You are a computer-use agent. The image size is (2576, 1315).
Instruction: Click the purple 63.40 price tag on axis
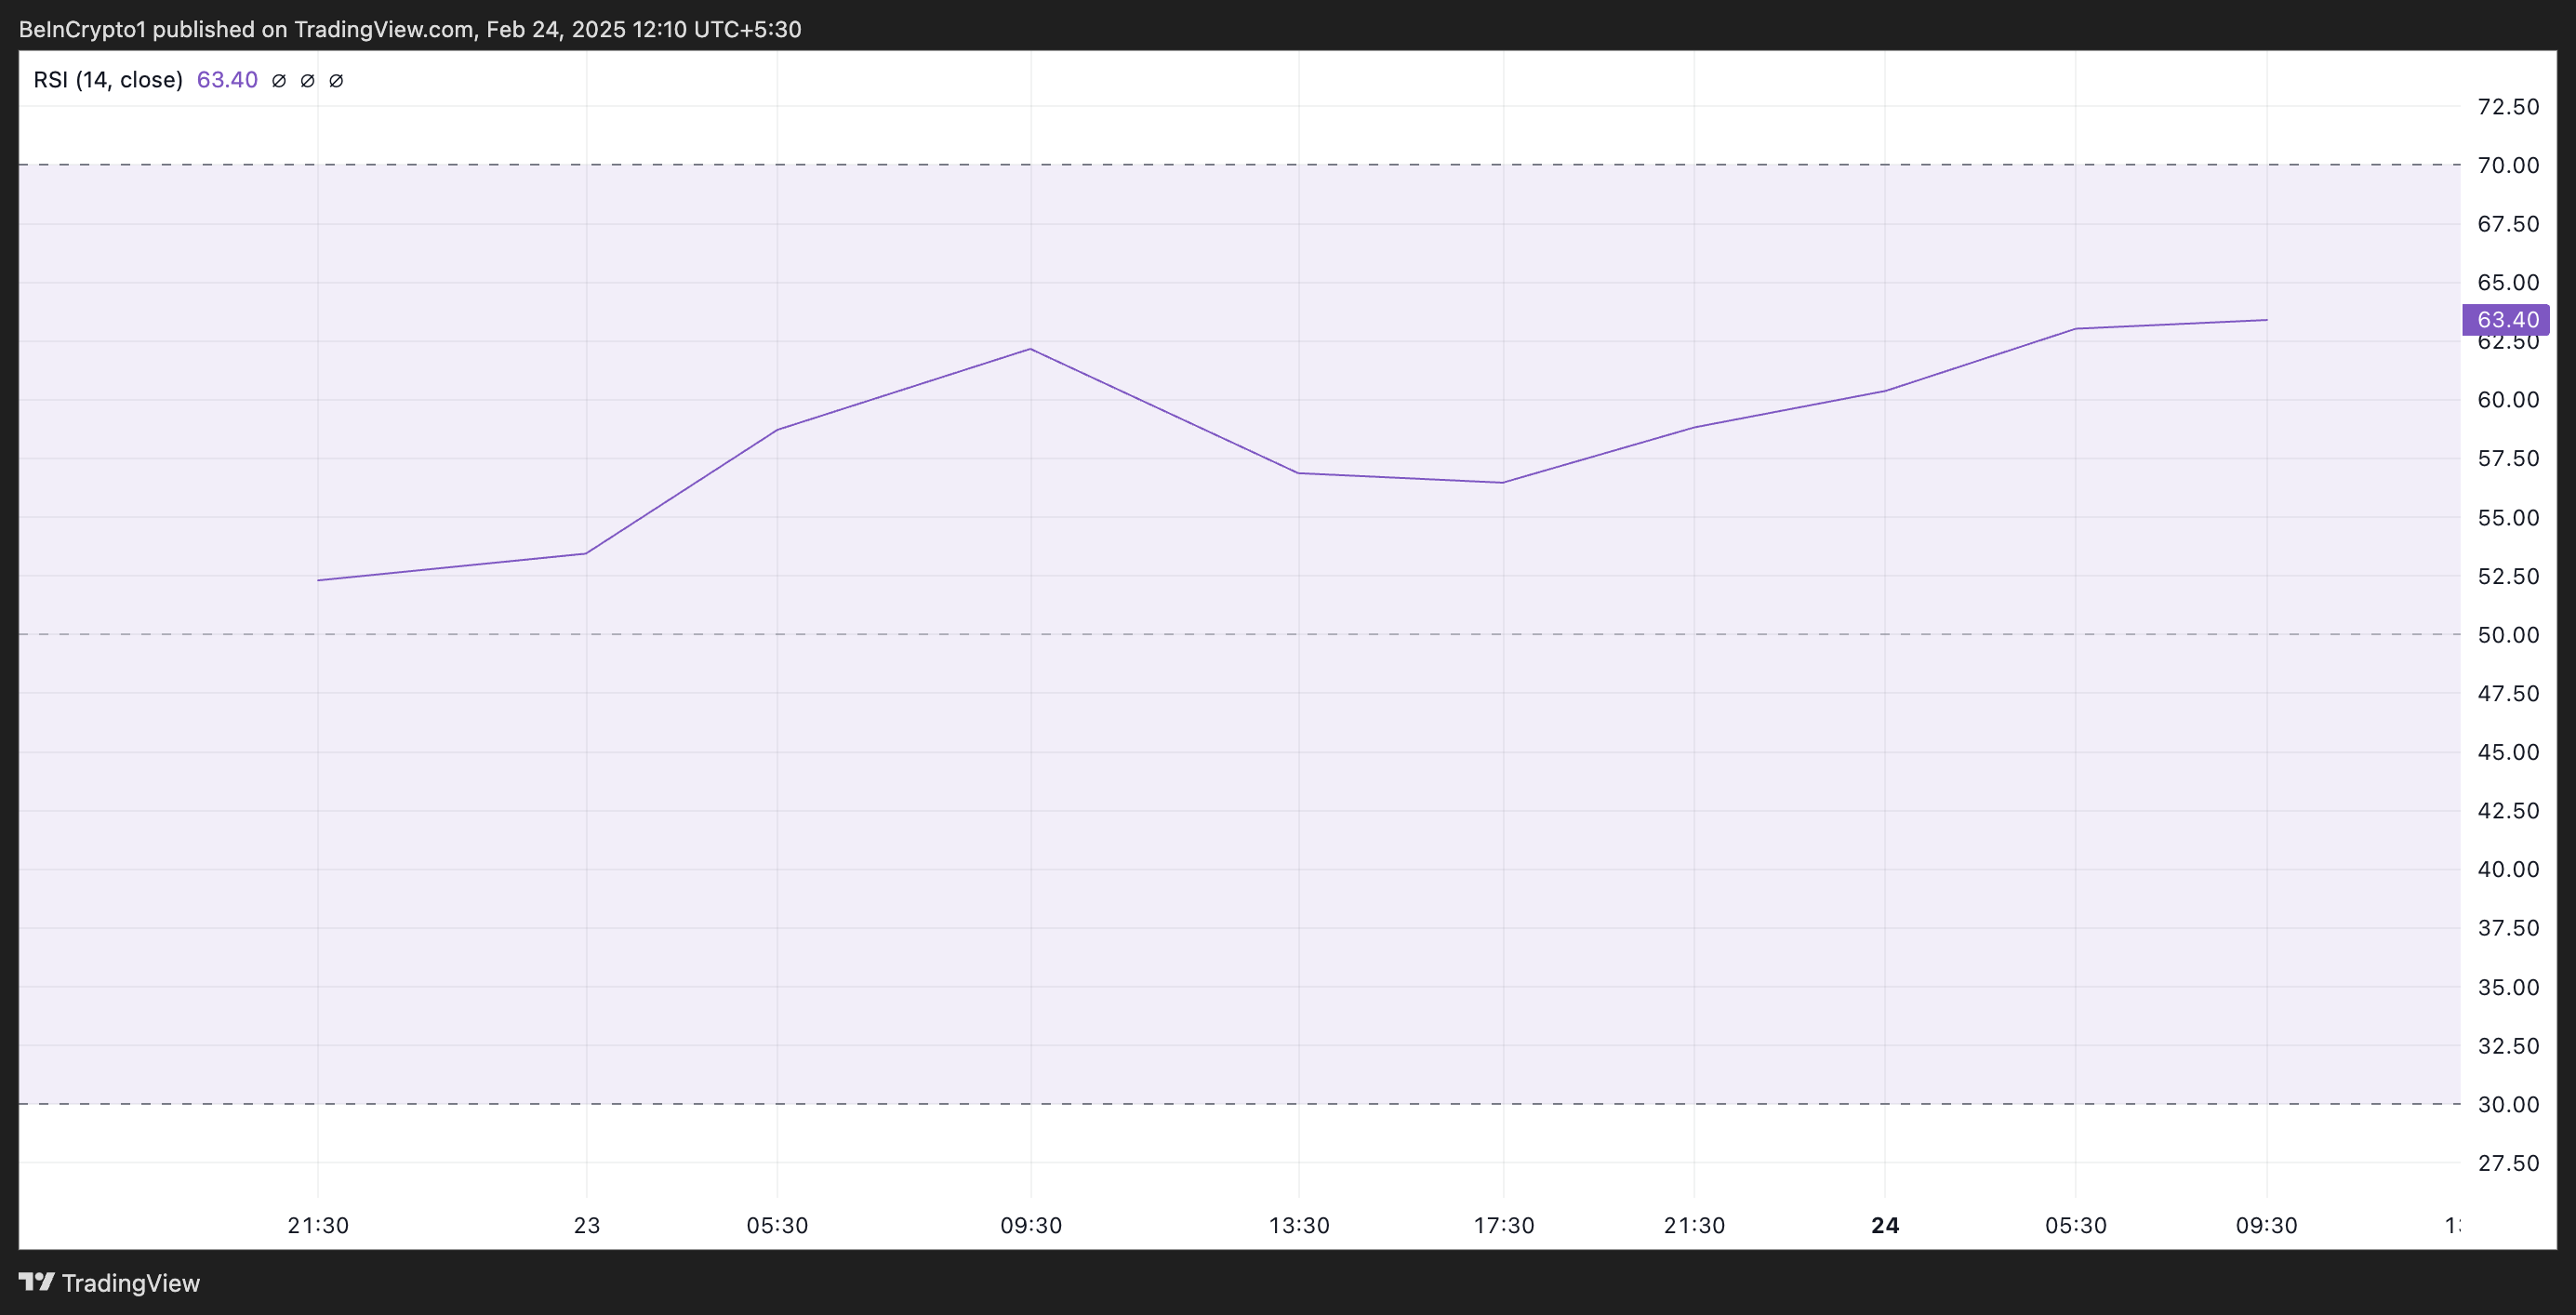(x=2506, y=320)
